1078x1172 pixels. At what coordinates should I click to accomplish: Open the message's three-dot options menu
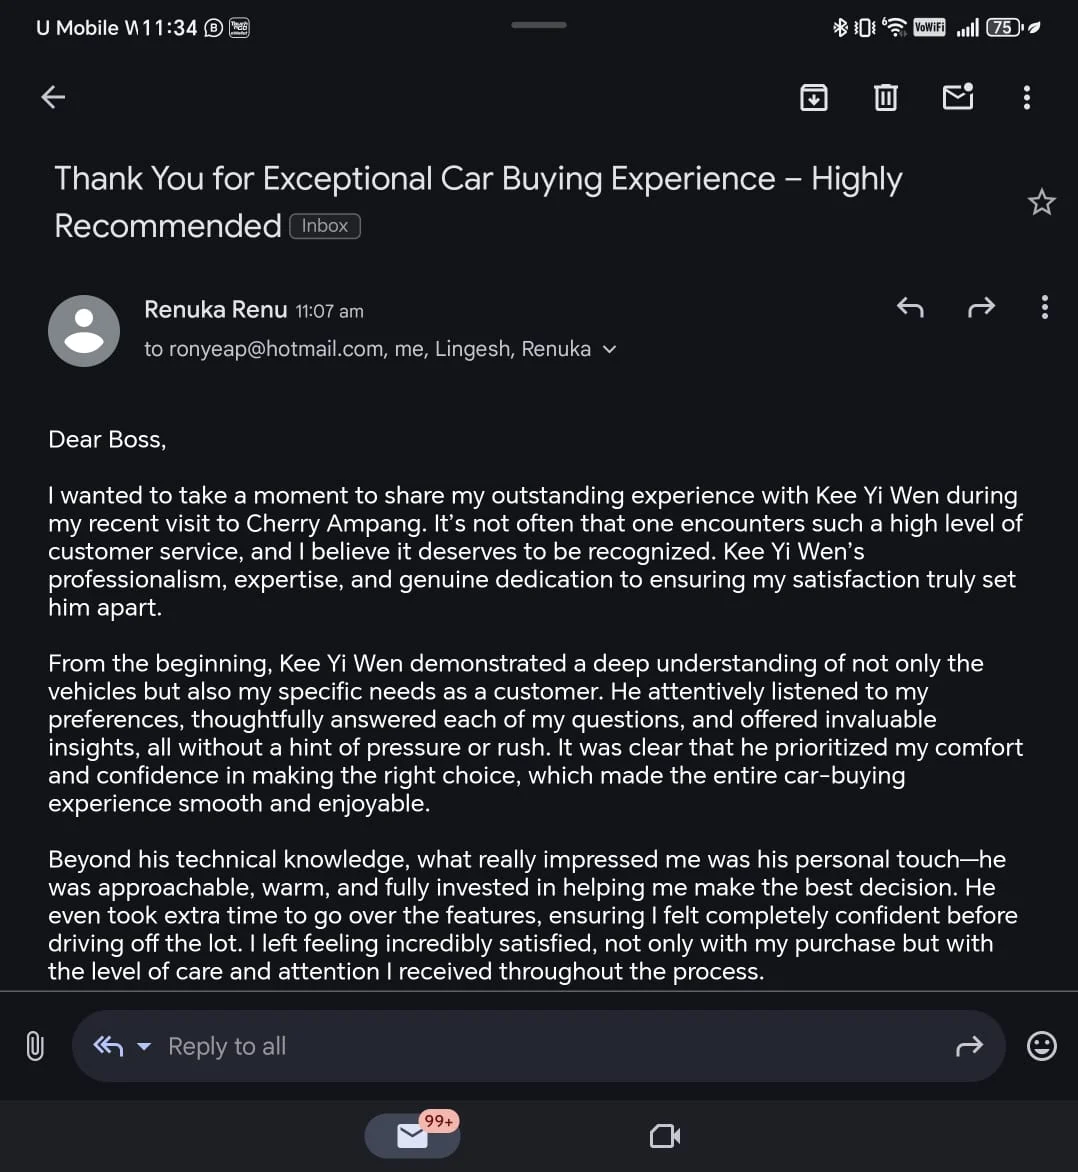click(x=1045, y=307)
